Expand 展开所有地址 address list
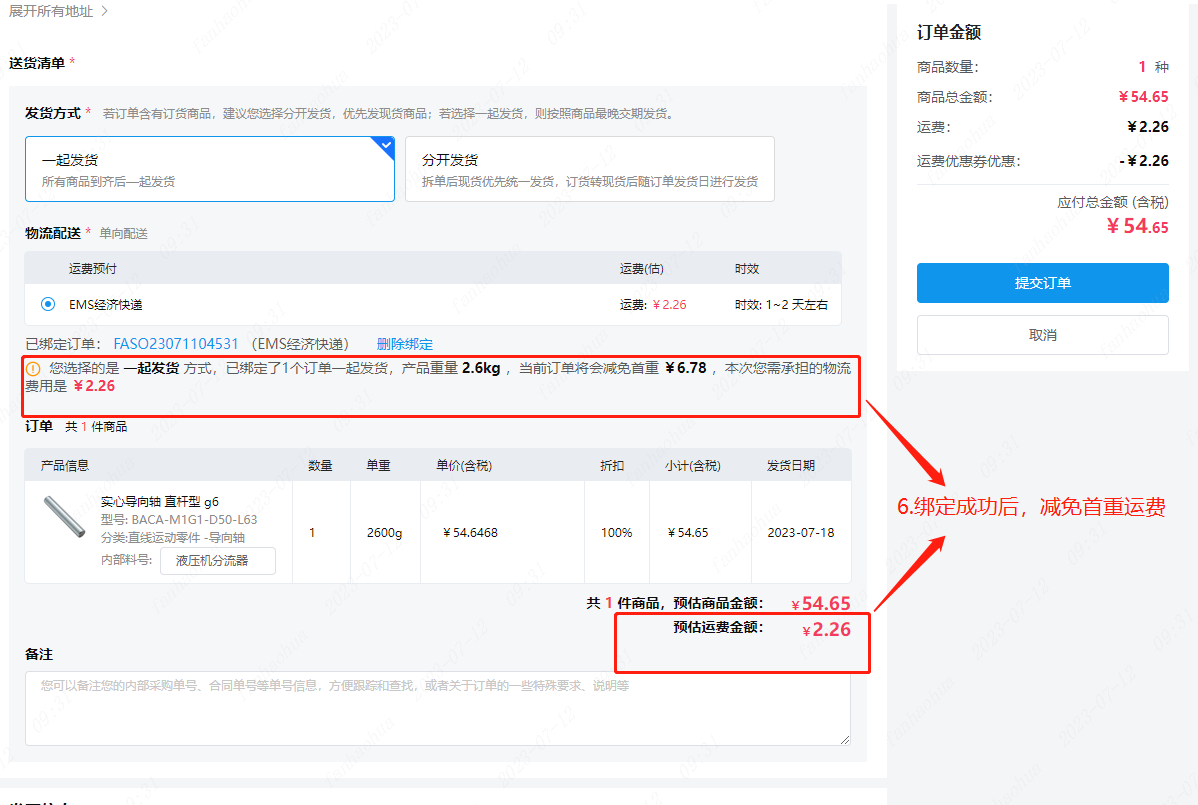The image size is (1198, 805). pos(58,11)
